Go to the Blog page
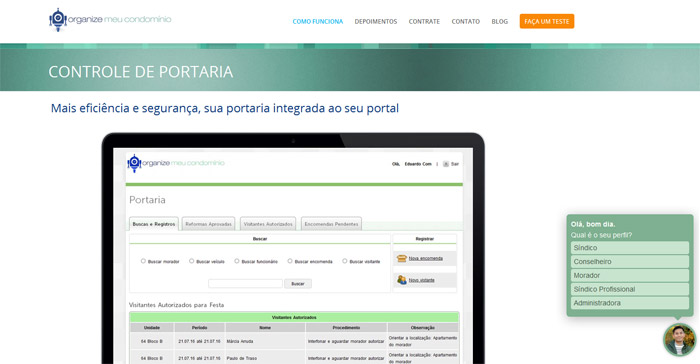This screenshot has height=364, width=700. 500,21
